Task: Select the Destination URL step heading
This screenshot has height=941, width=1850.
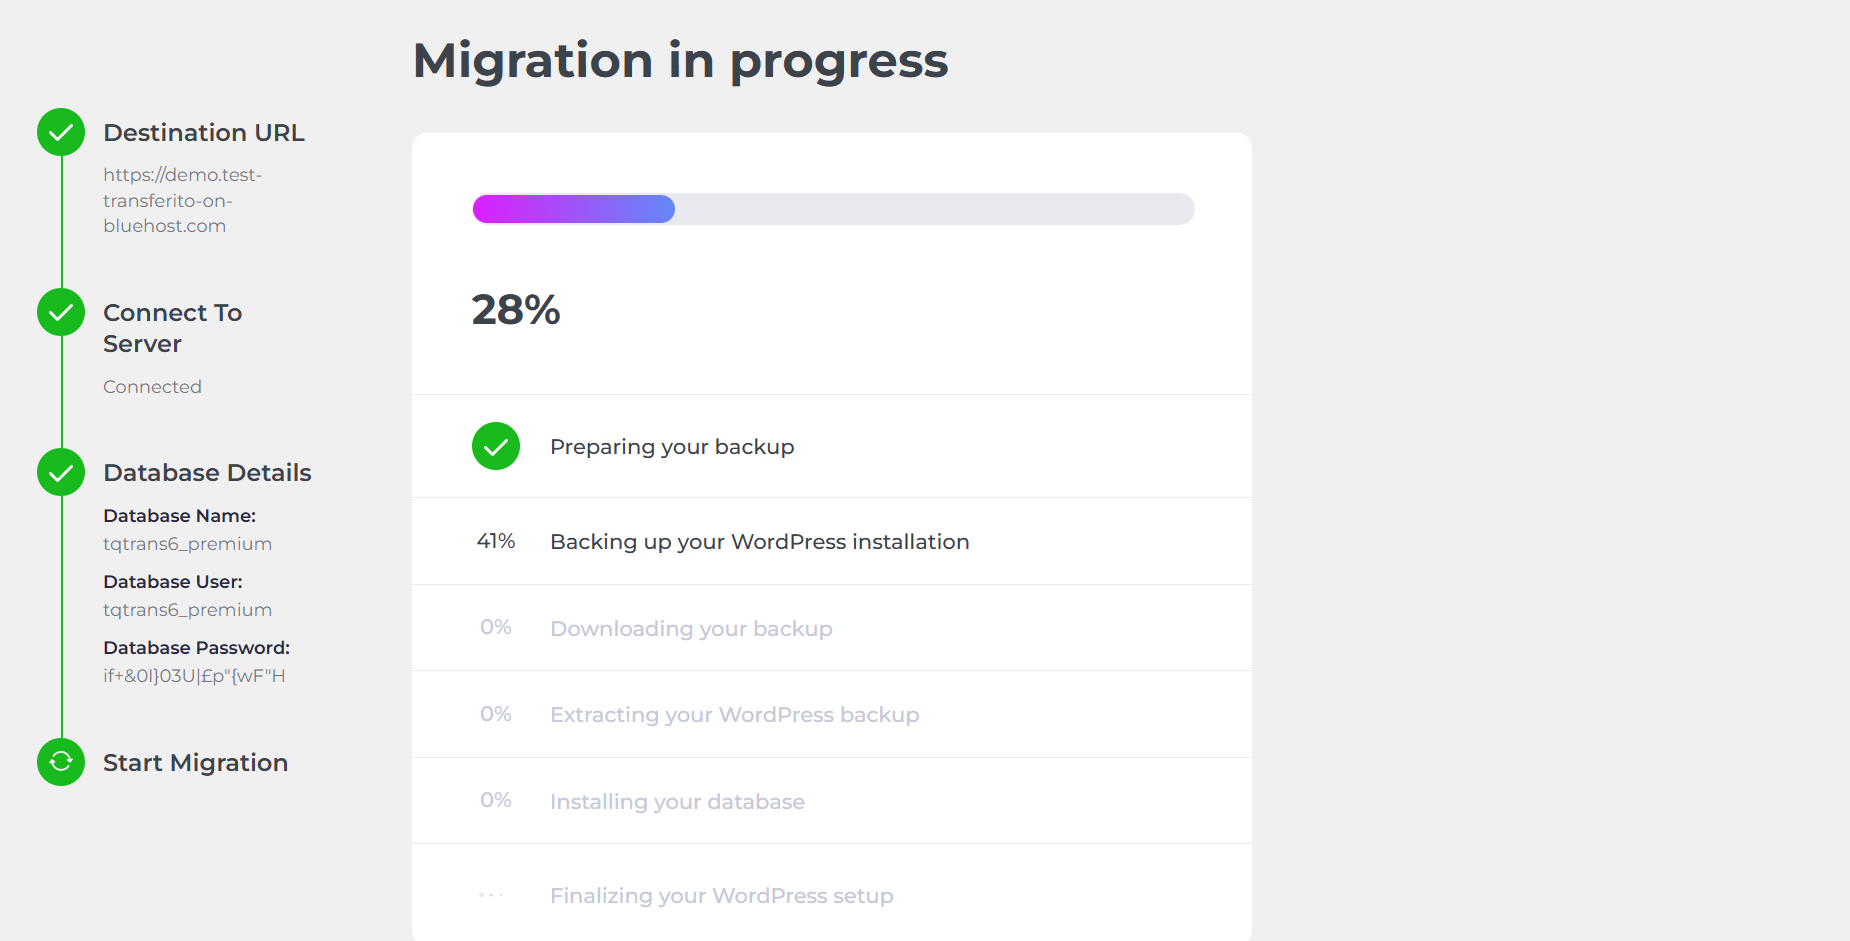Action: point(204,133)
